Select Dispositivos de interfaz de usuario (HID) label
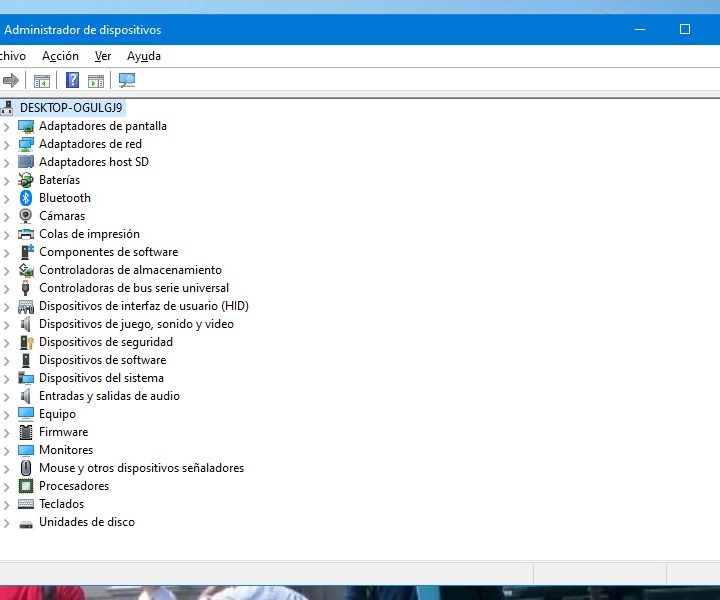 pyautogui.click(x=144, y=306)
